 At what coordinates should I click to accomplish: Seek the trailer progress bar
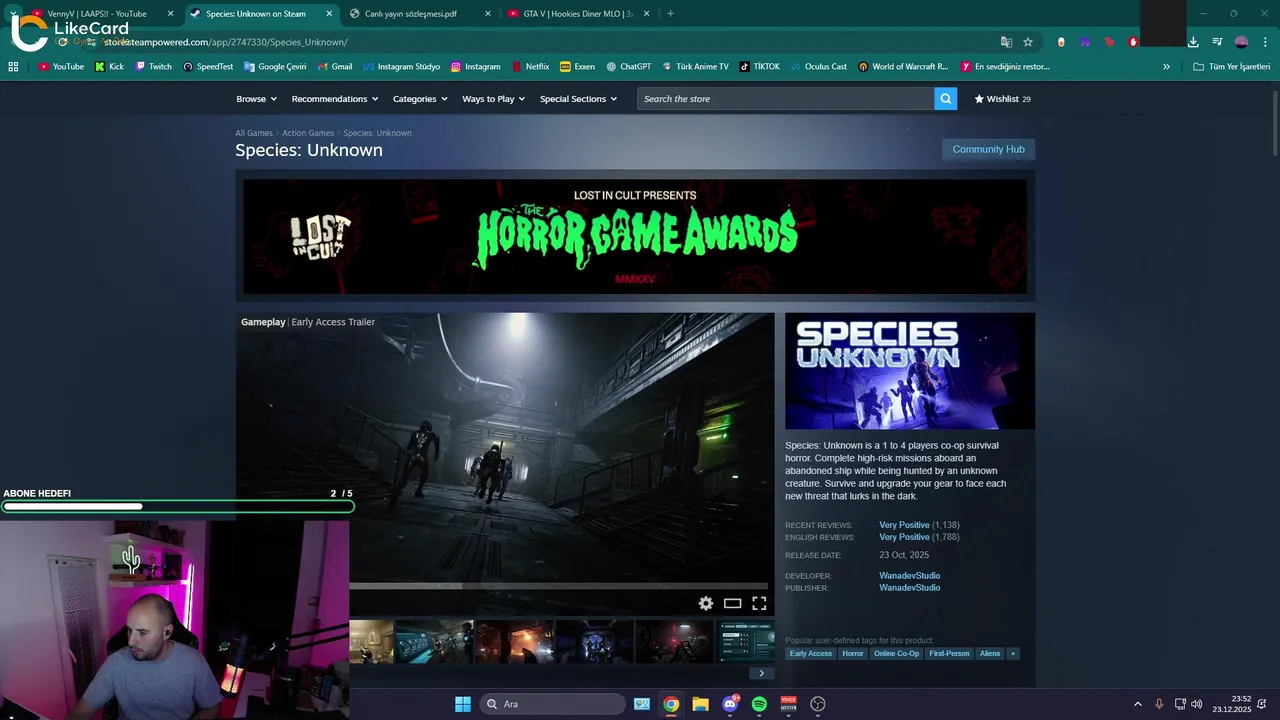pyautogui.click(x=559, y=586)
